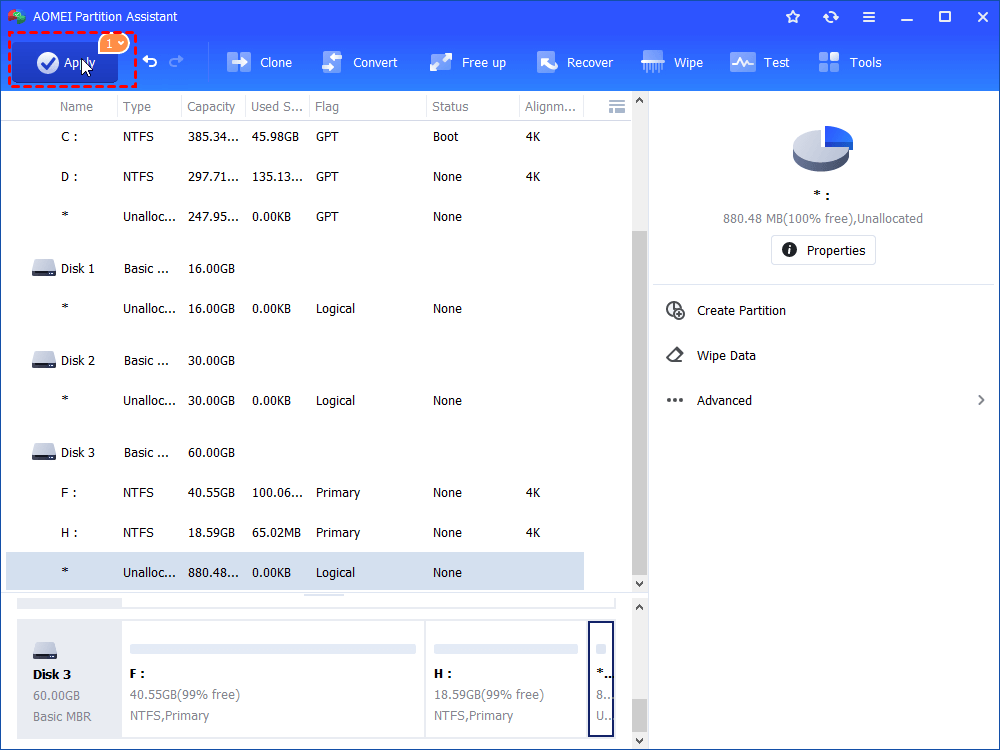
Task: Click the pie chart disk usage icon
Action: (x=823, y=149)
